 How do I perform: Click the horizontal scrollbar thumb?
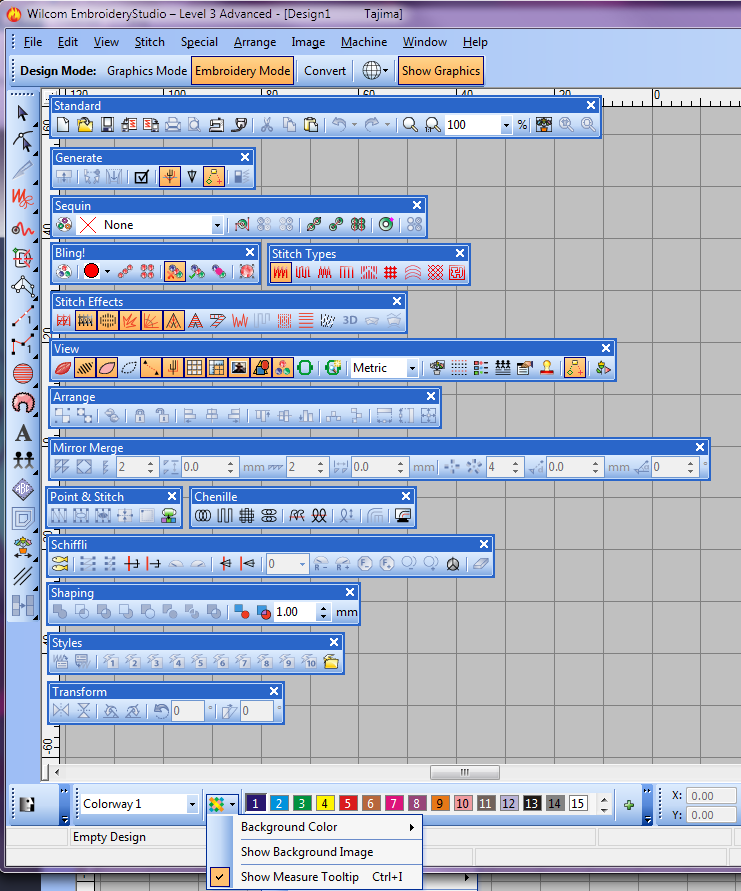tap(465, 772)
